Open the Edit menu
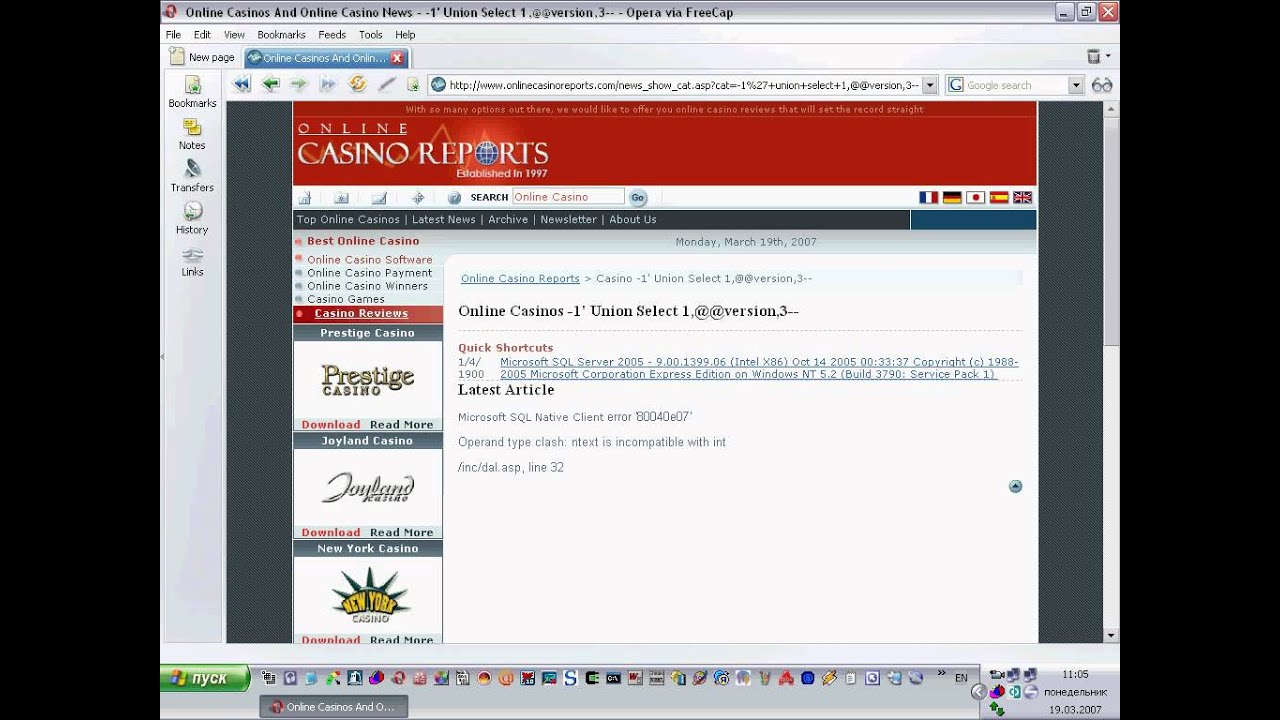 click(x=202, y=34)
